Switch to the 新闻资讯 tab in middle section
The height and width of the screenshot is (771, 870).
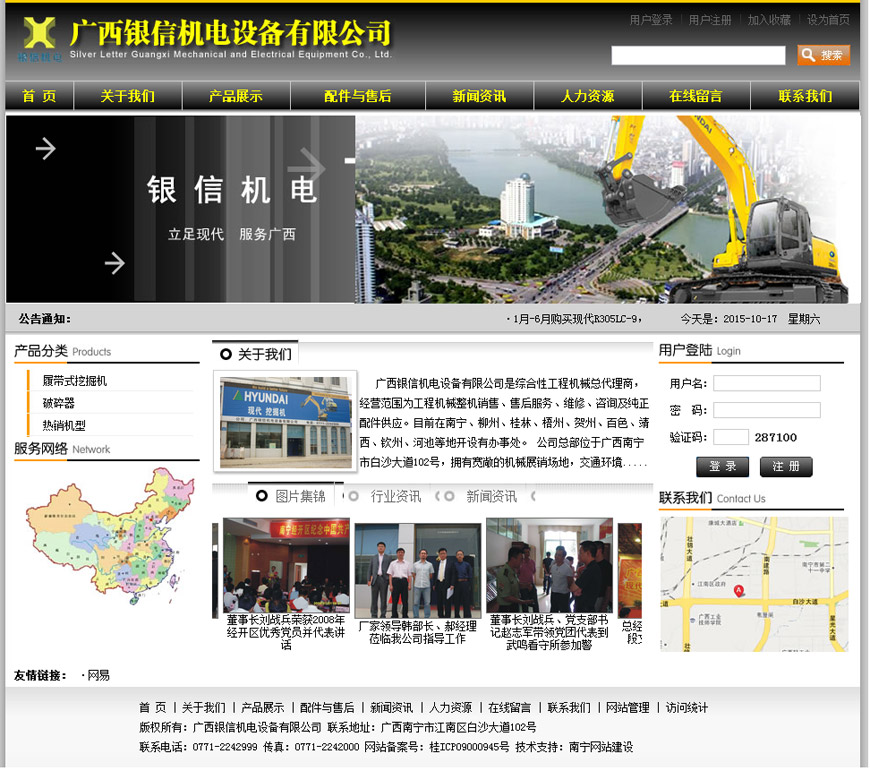pyautogui.click(x=491, y=496)
